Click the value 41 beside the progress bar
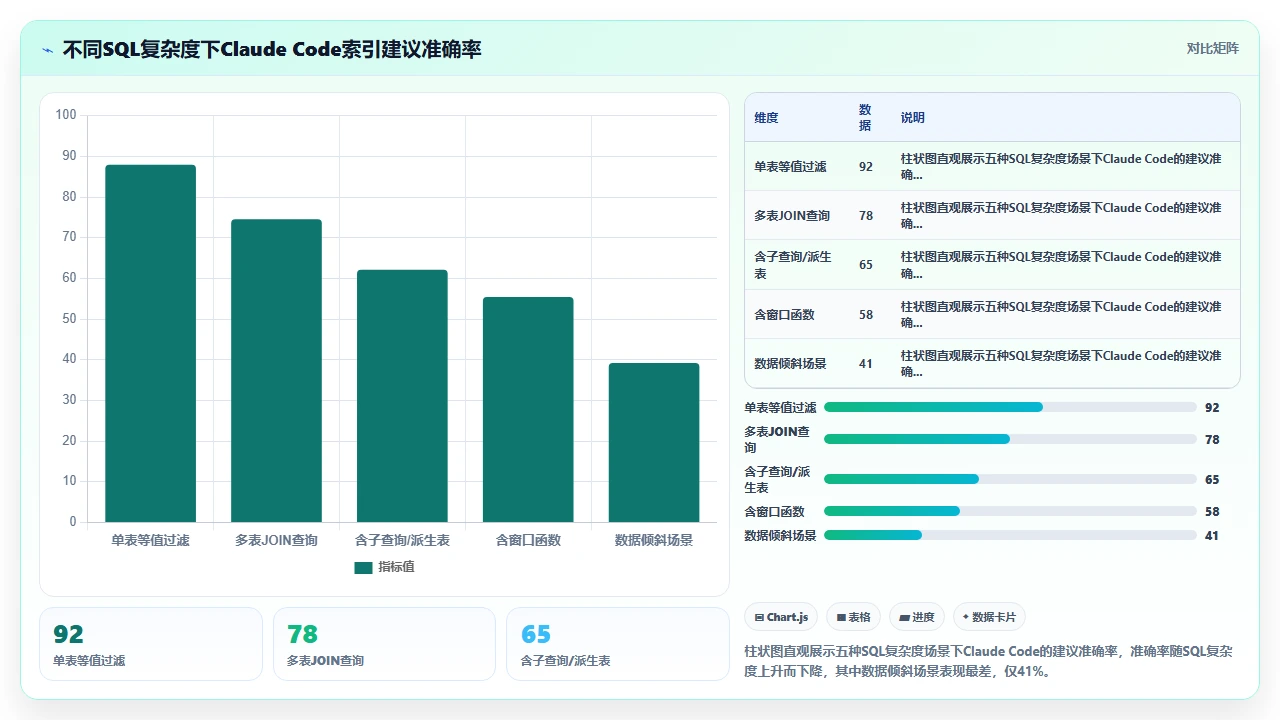1280x720 pixels. pos(1212,536)
